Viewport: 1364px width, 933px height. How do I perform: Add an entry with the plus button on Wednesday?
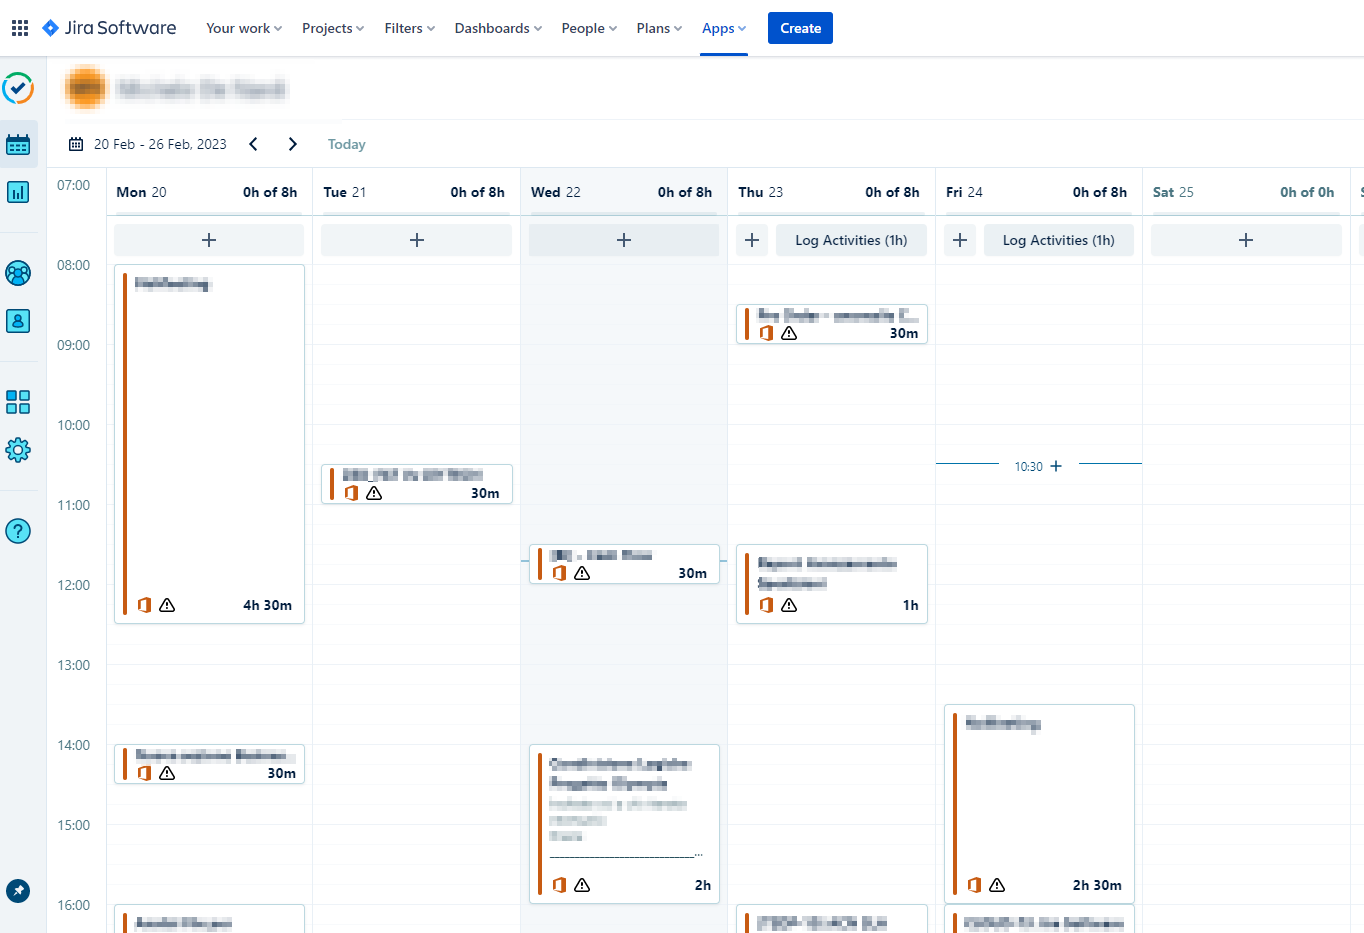623,239
